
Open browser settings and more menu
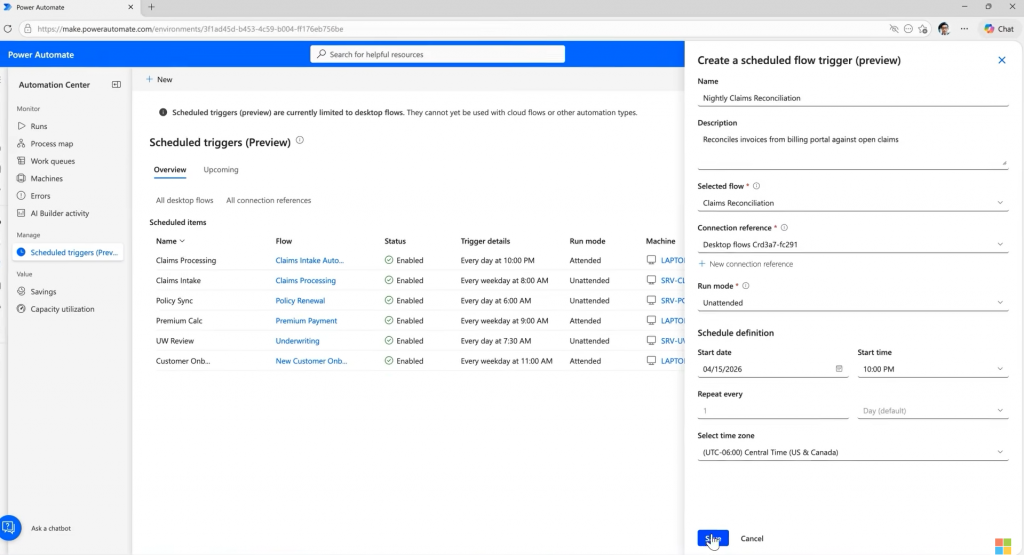(965, 29)
